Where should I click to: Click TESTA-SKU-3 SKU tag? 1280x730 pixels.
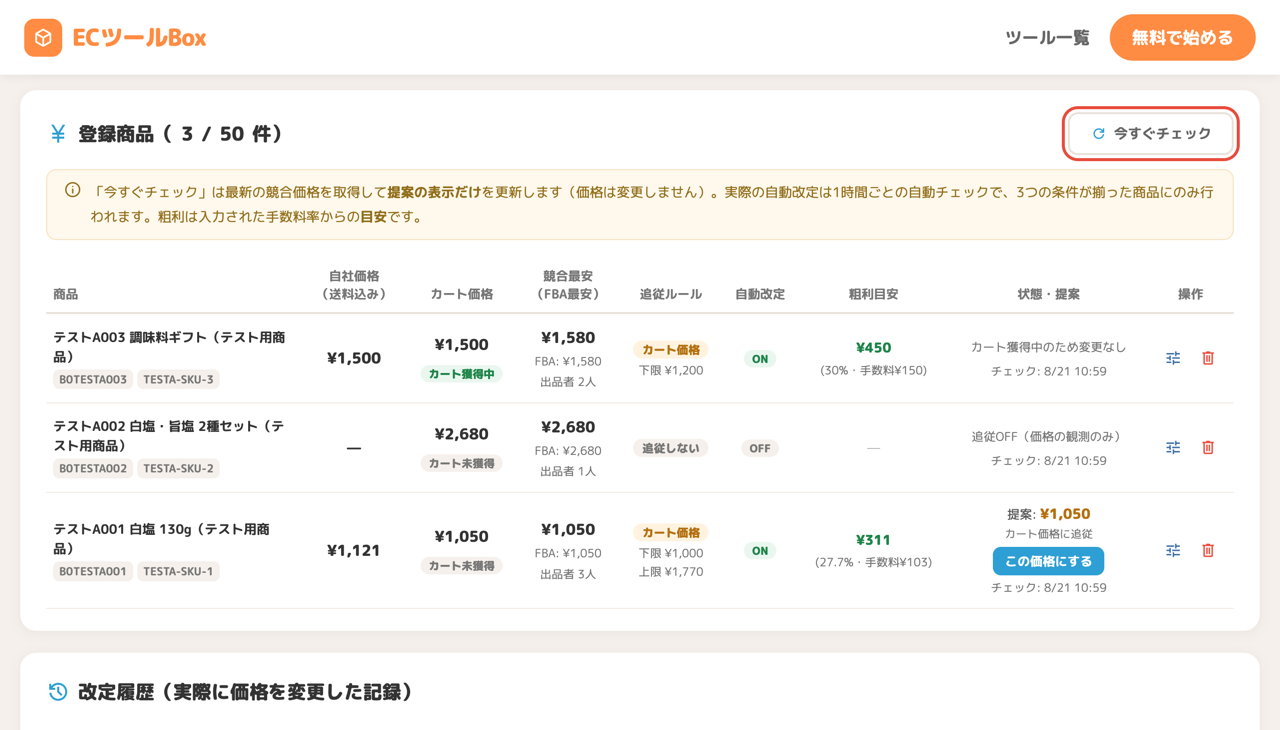coord(178,379)
